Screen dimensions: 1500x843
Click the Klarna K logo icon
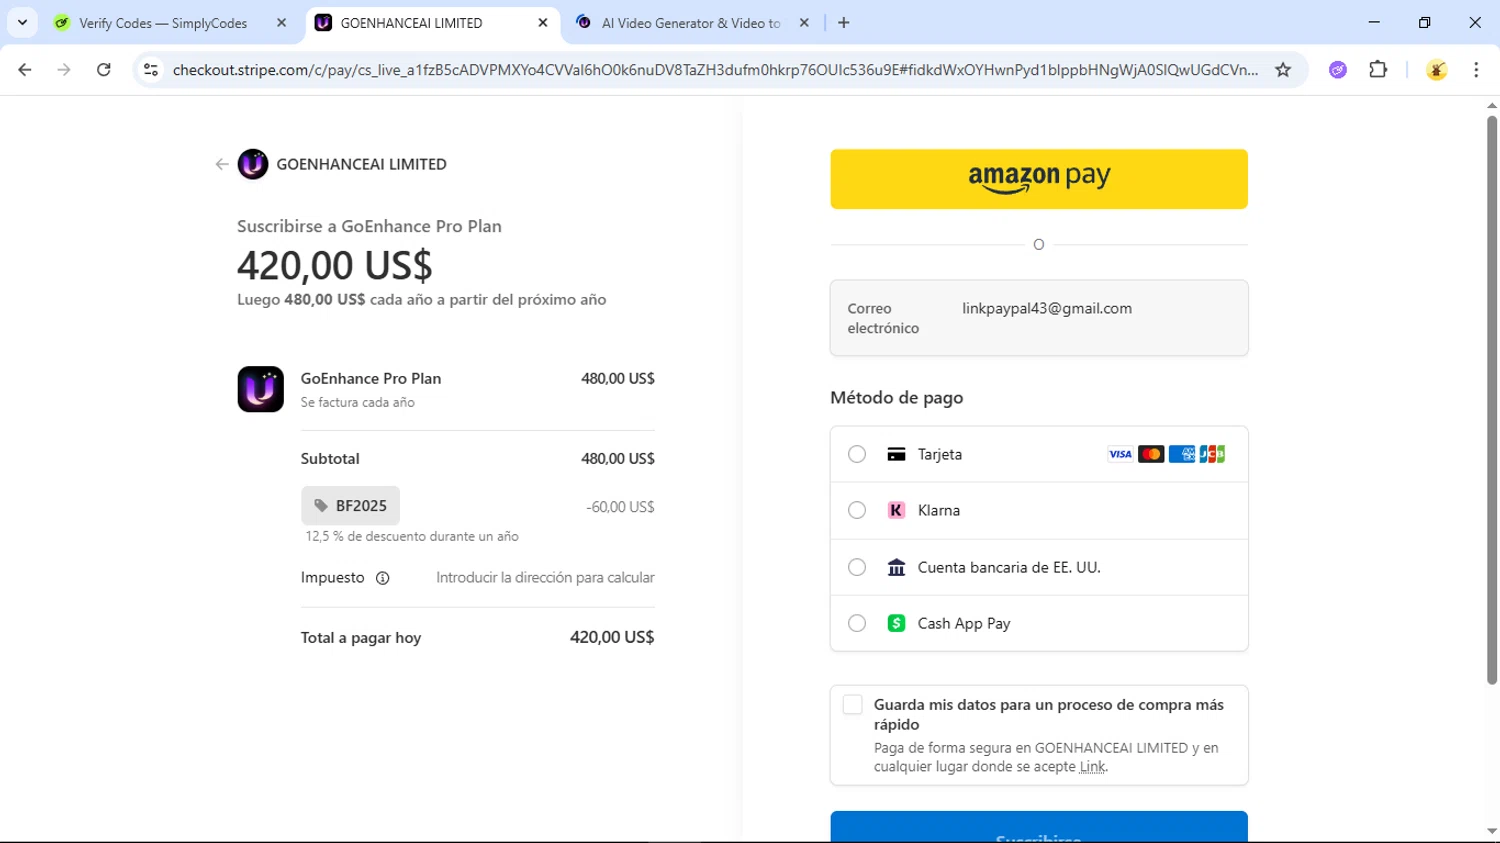tap(896, 510)
